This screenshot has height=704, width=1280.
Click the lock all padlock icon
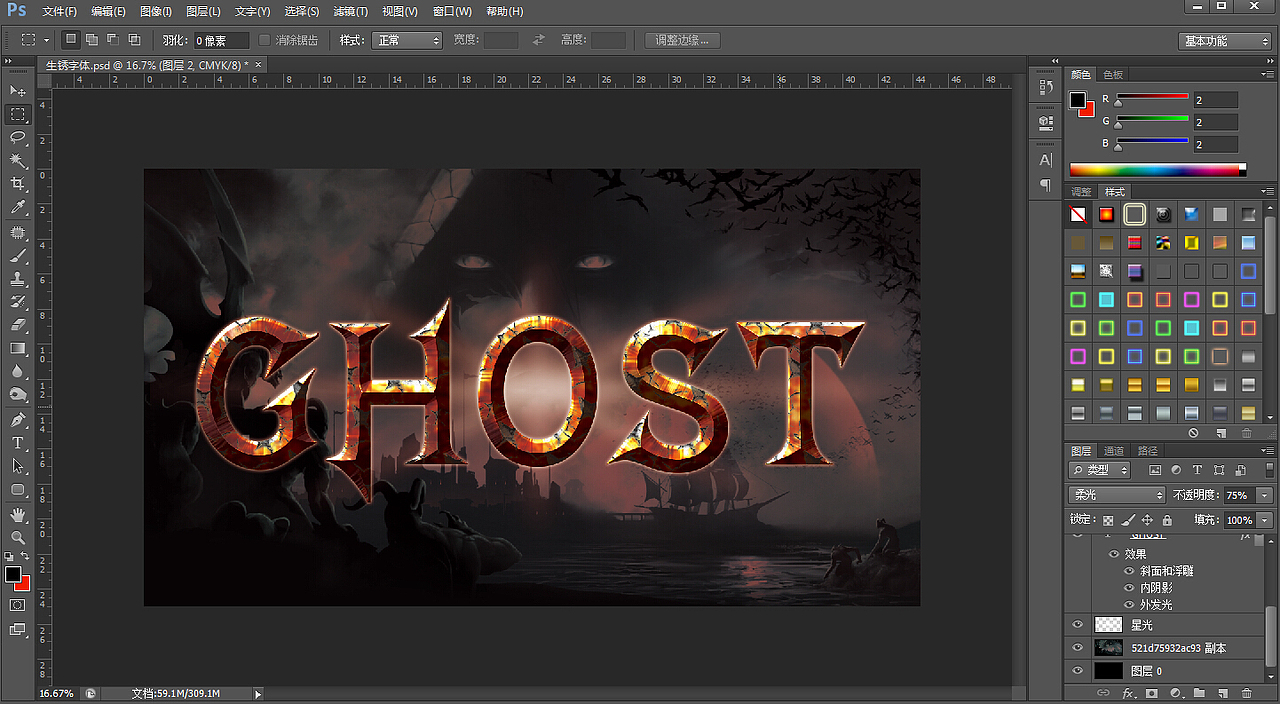click(1167, 520)
